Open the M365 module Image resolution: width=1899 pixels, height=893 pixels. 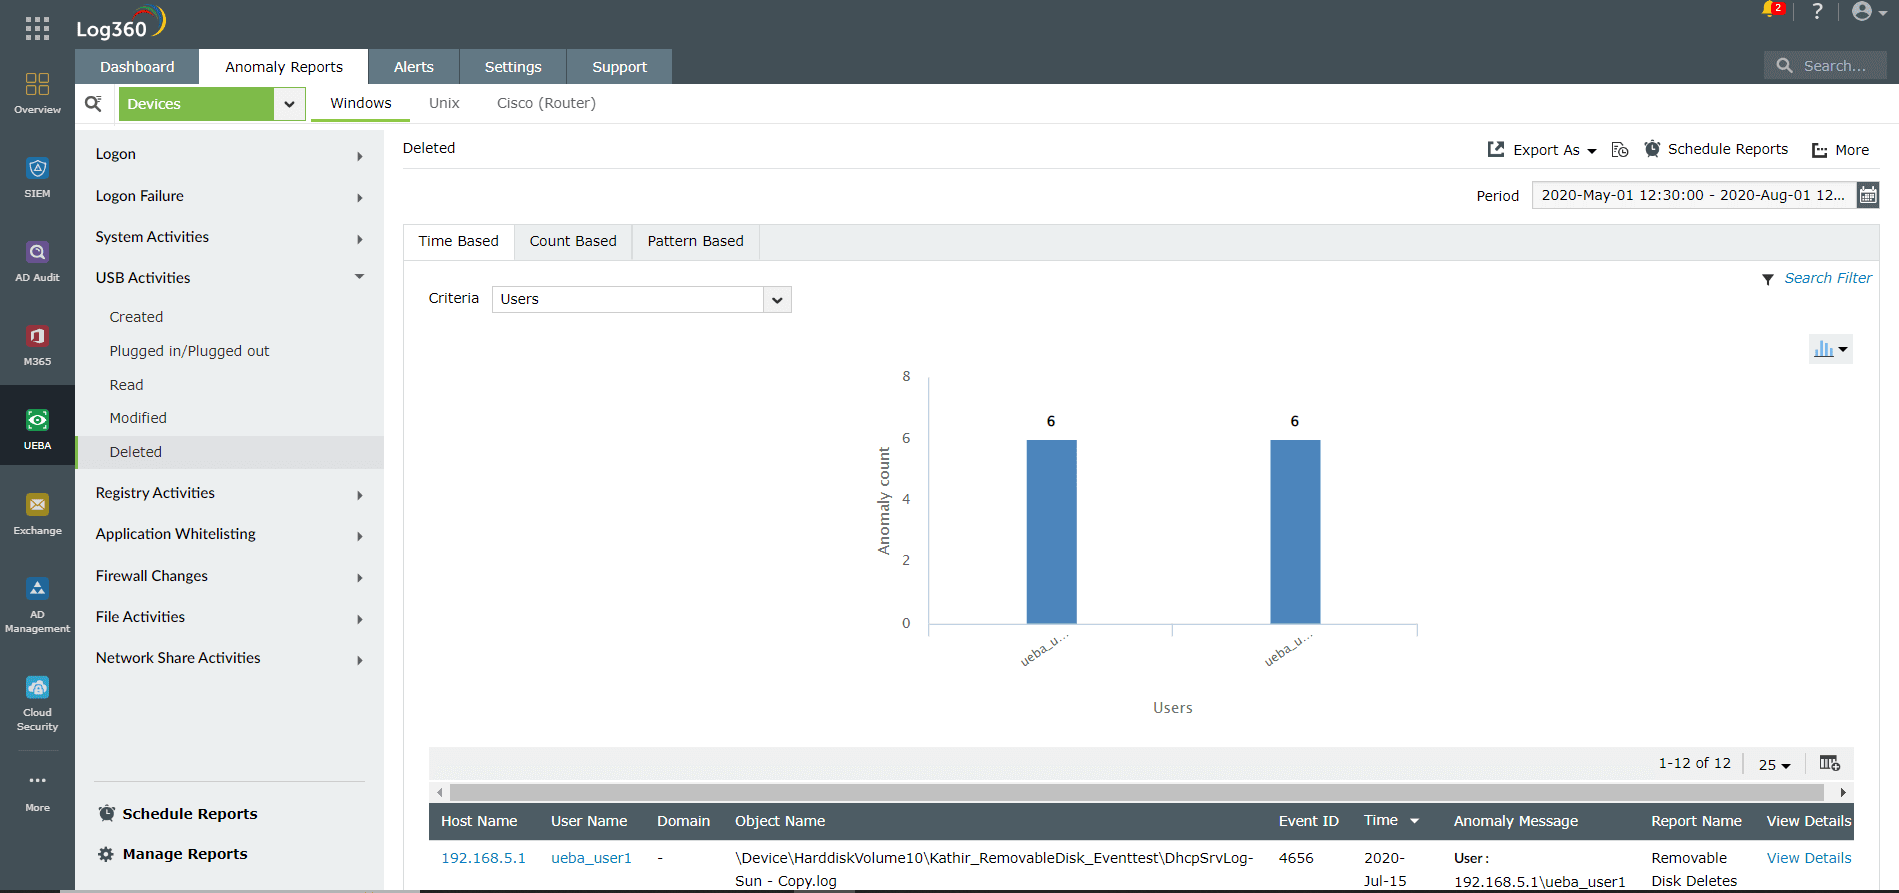[37, 345]
